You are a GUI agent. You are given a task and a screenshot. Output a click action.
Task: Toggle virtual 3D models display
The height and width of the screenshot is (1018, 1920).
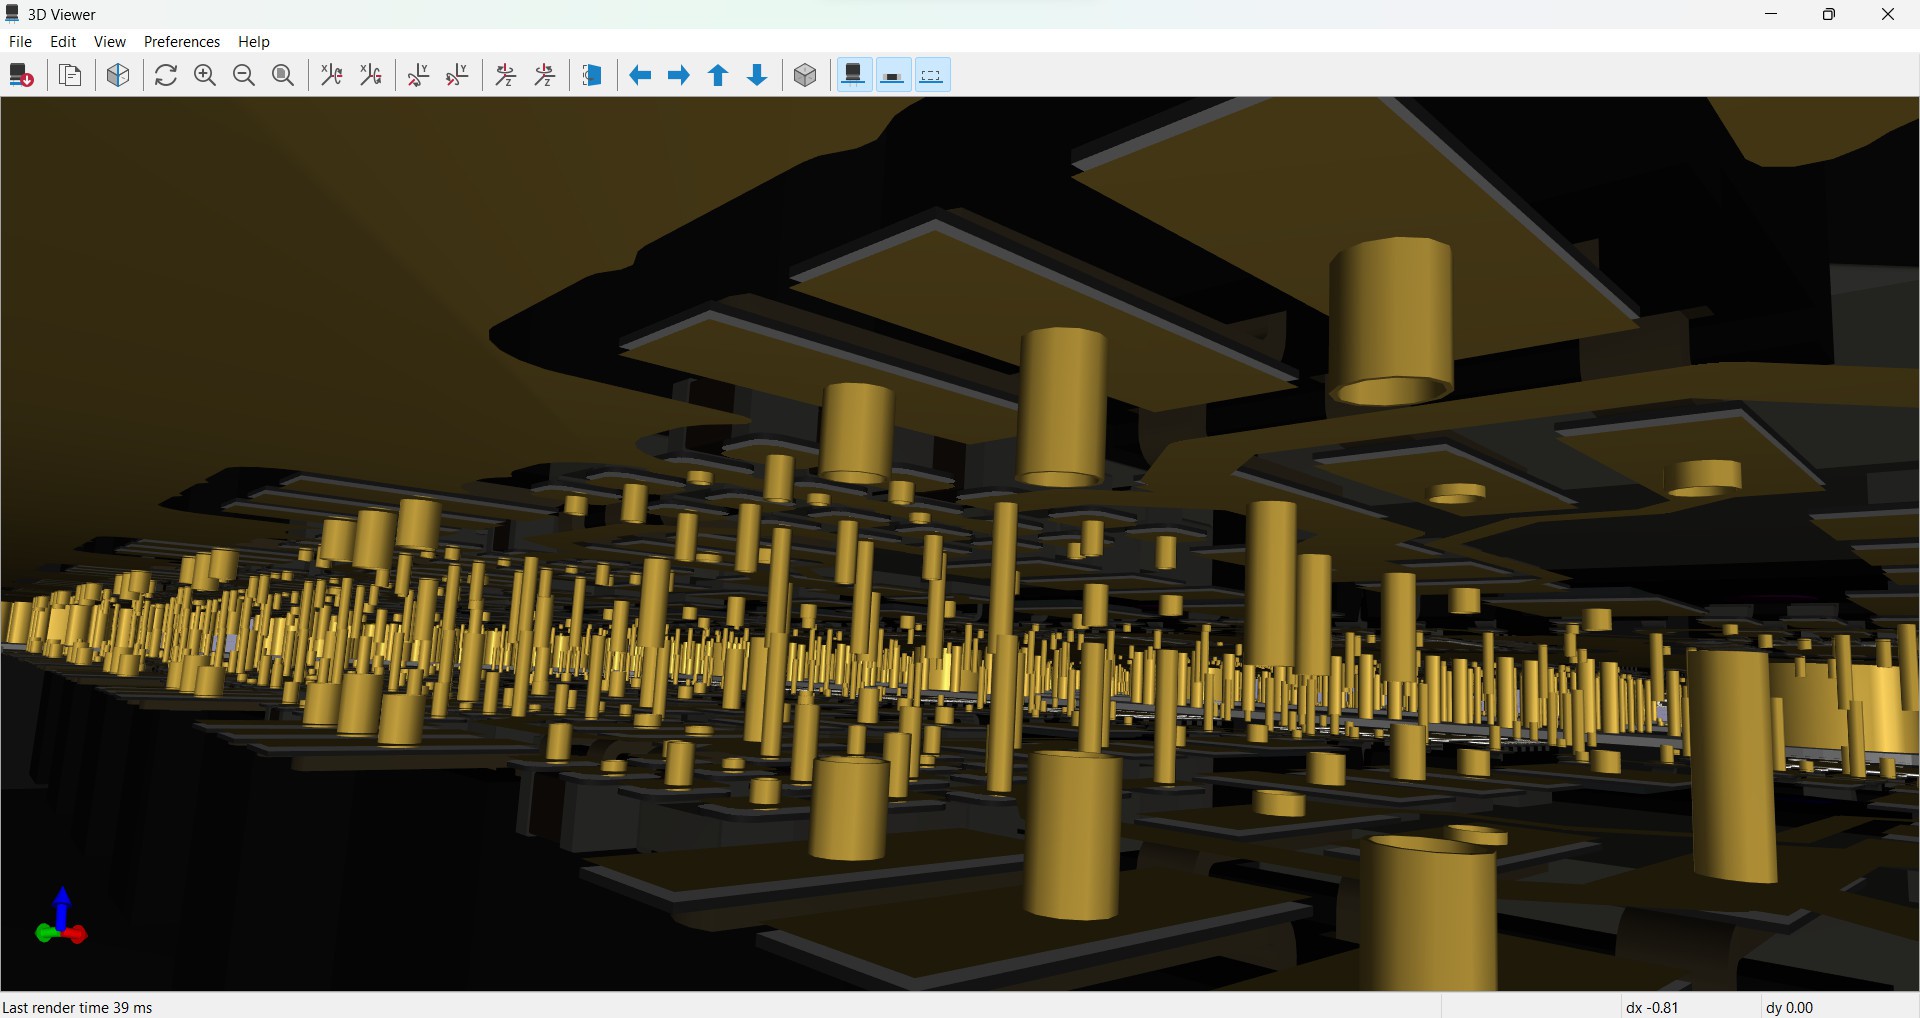point(933,76)
